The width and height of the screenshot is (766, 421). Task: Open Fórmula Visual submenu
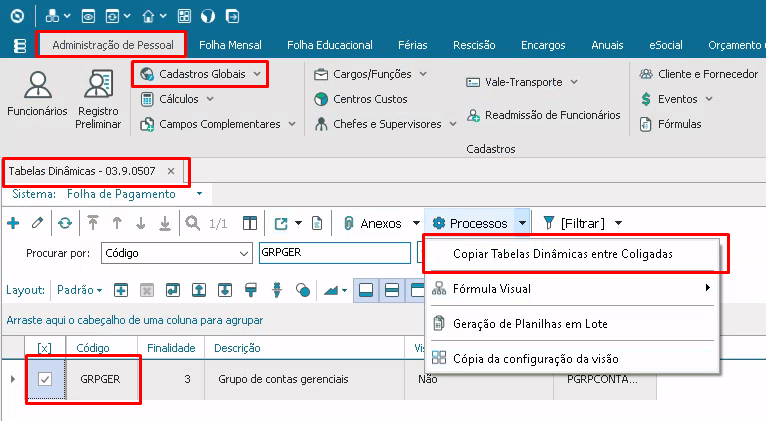(572, 289)
